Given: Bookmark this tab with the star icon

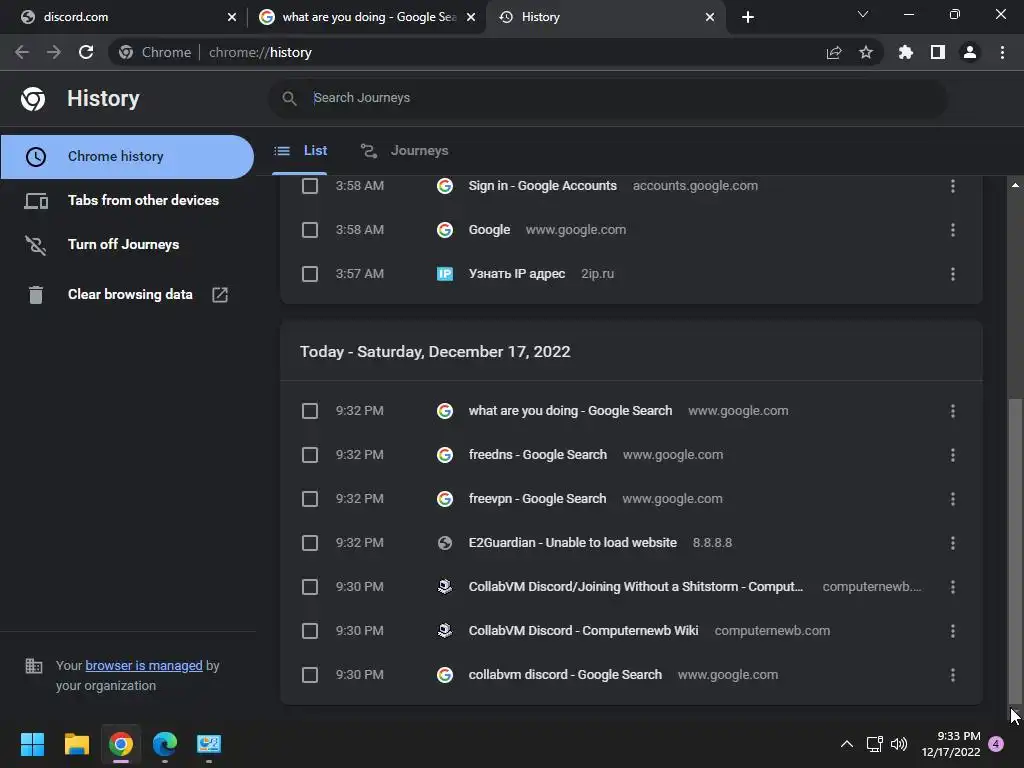Looking at the screenshot, I should click(x=866, y=52).
